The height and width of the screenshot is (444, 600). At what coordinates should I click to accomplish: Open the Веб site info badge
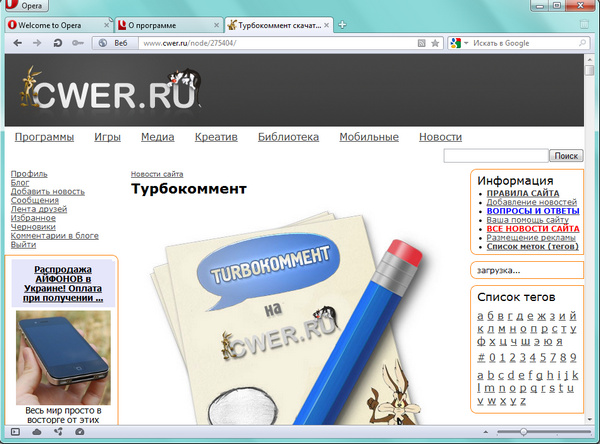point(112,43)
